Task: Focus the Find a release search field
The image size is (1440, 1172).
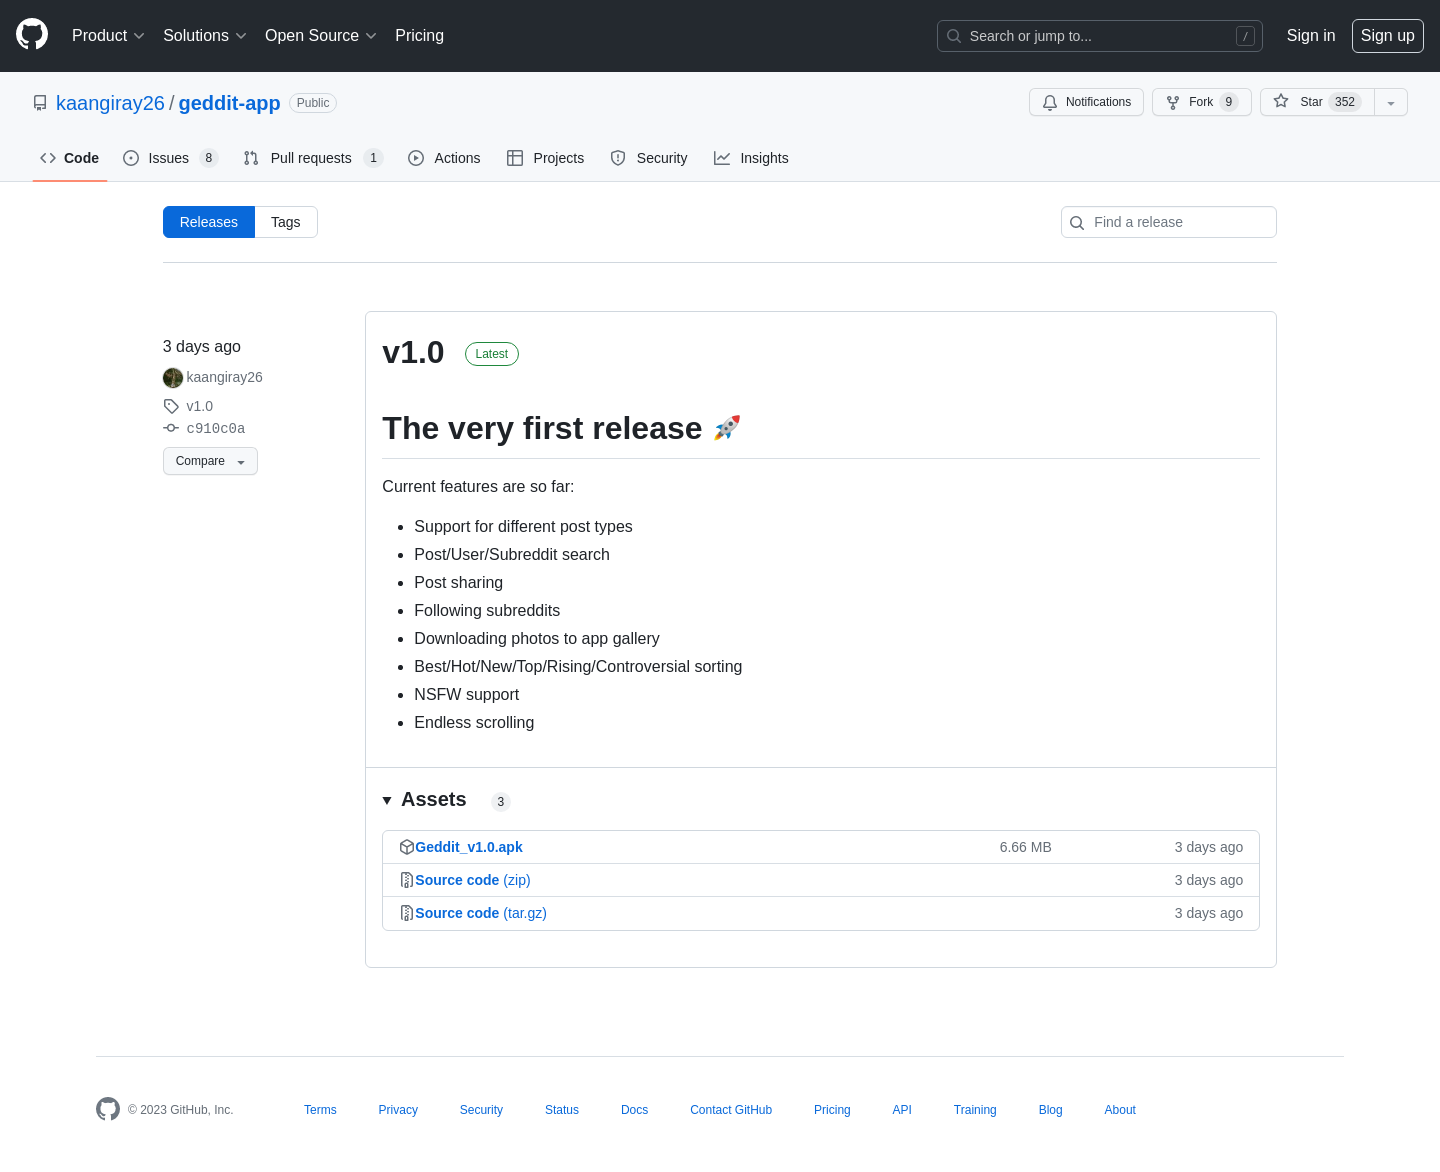Action: [1178, 222]
